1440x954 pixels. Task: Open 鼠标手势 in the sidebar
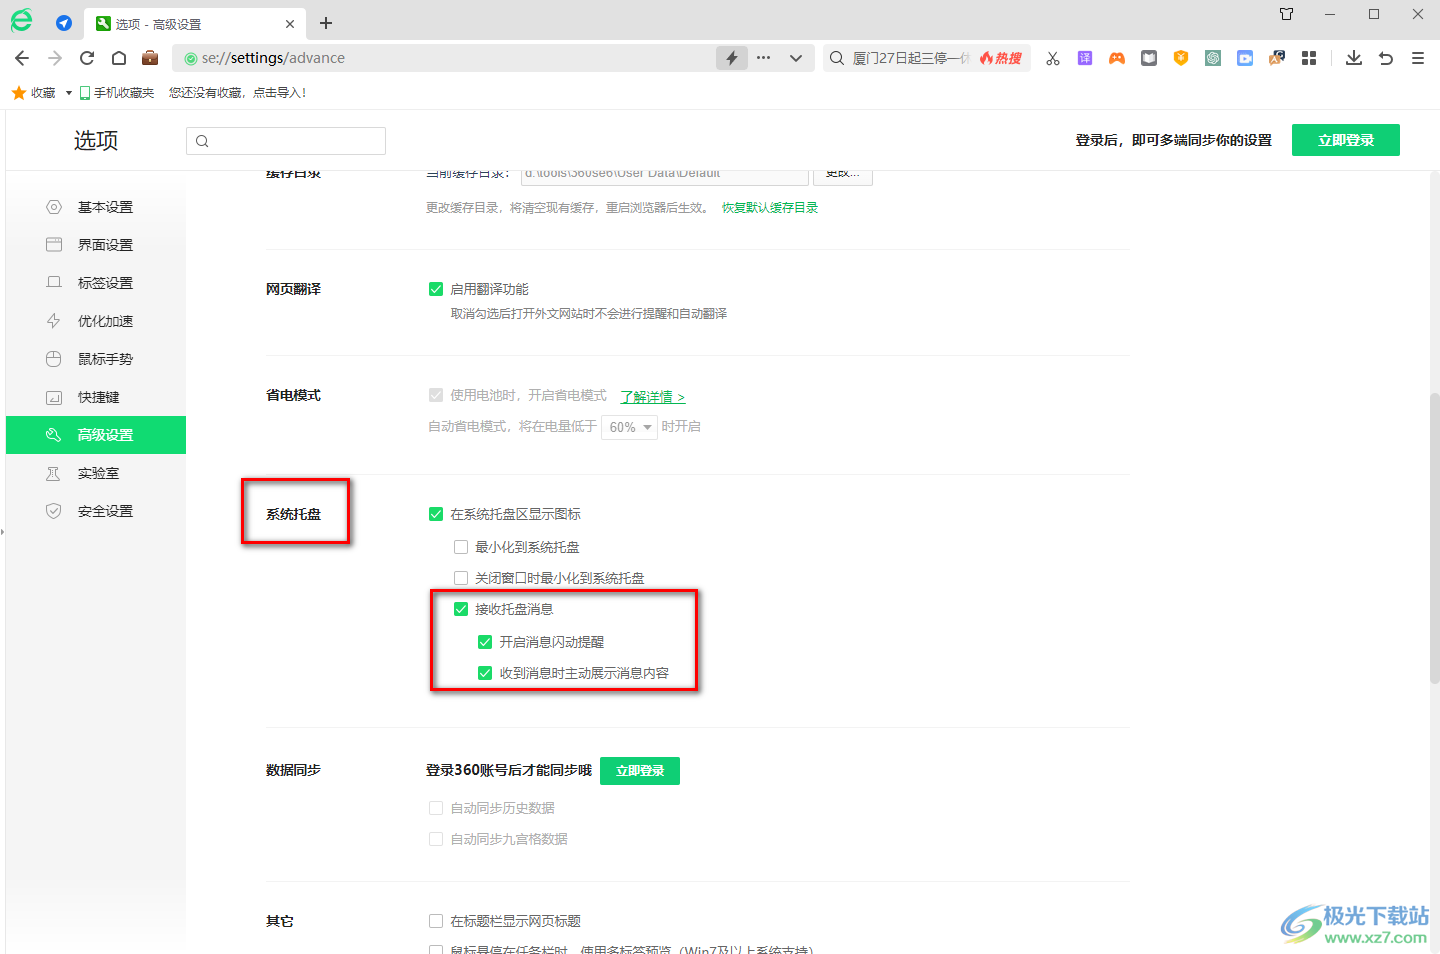(x=96, y=359)
